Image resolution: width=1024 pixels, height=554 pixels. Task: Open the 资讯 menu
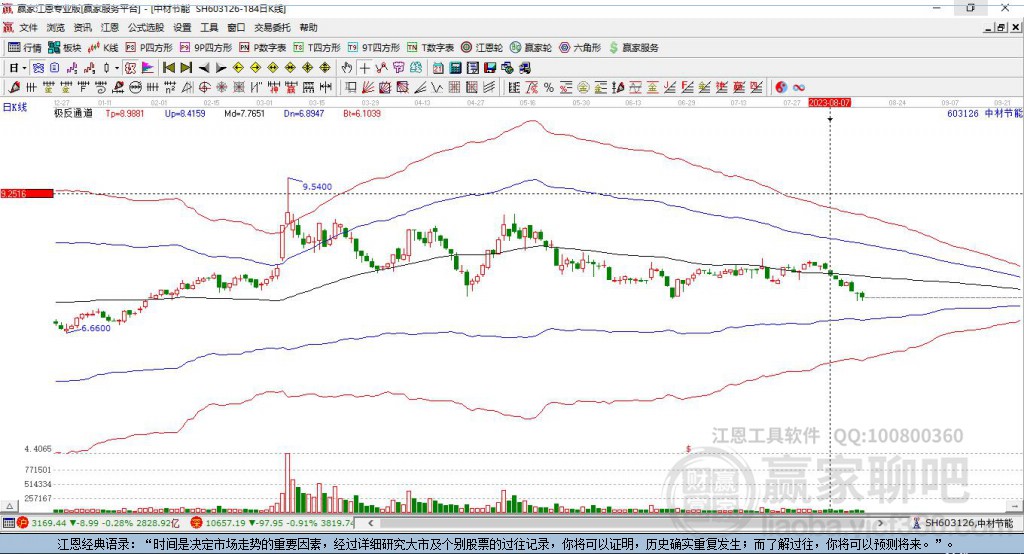[82, 27]
